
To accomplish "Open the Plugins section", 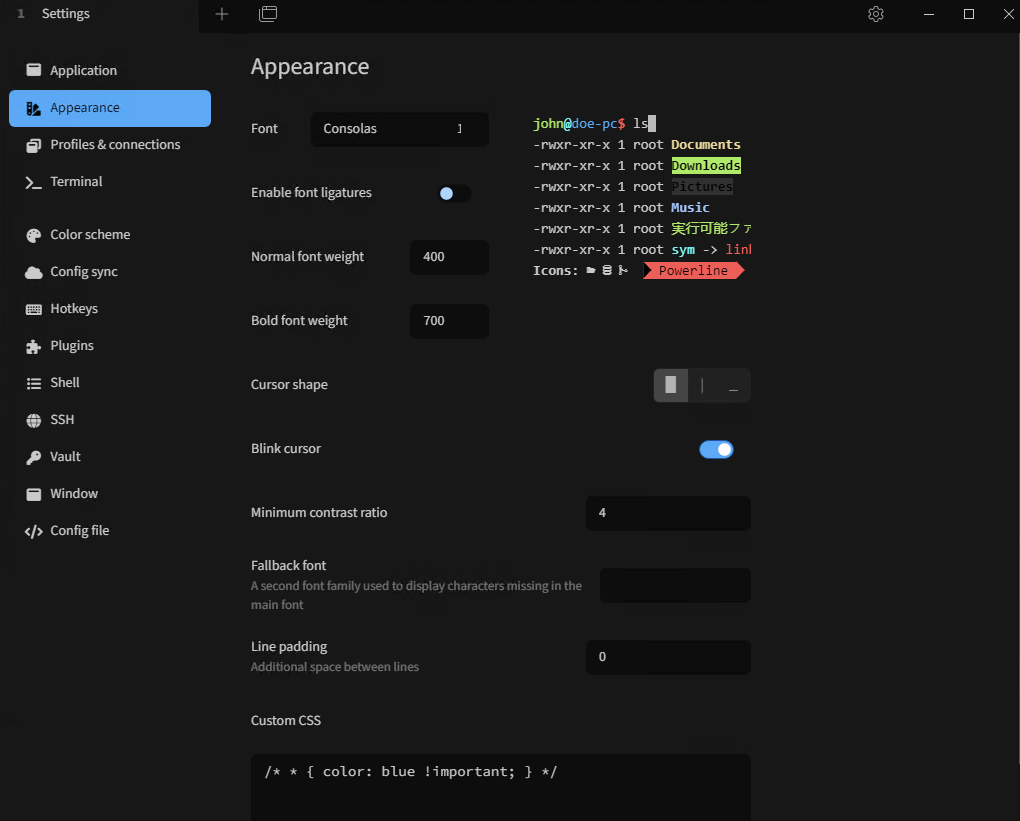I will [110, 345].
